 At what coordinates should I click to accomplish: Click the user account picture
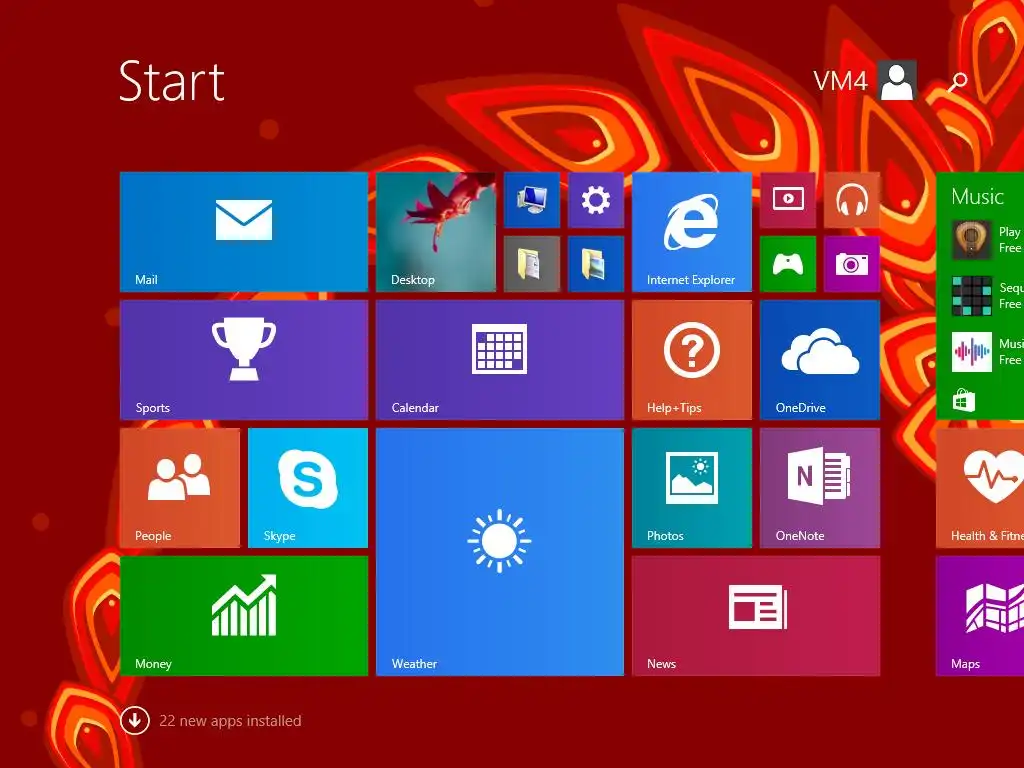tap(897, 81)
